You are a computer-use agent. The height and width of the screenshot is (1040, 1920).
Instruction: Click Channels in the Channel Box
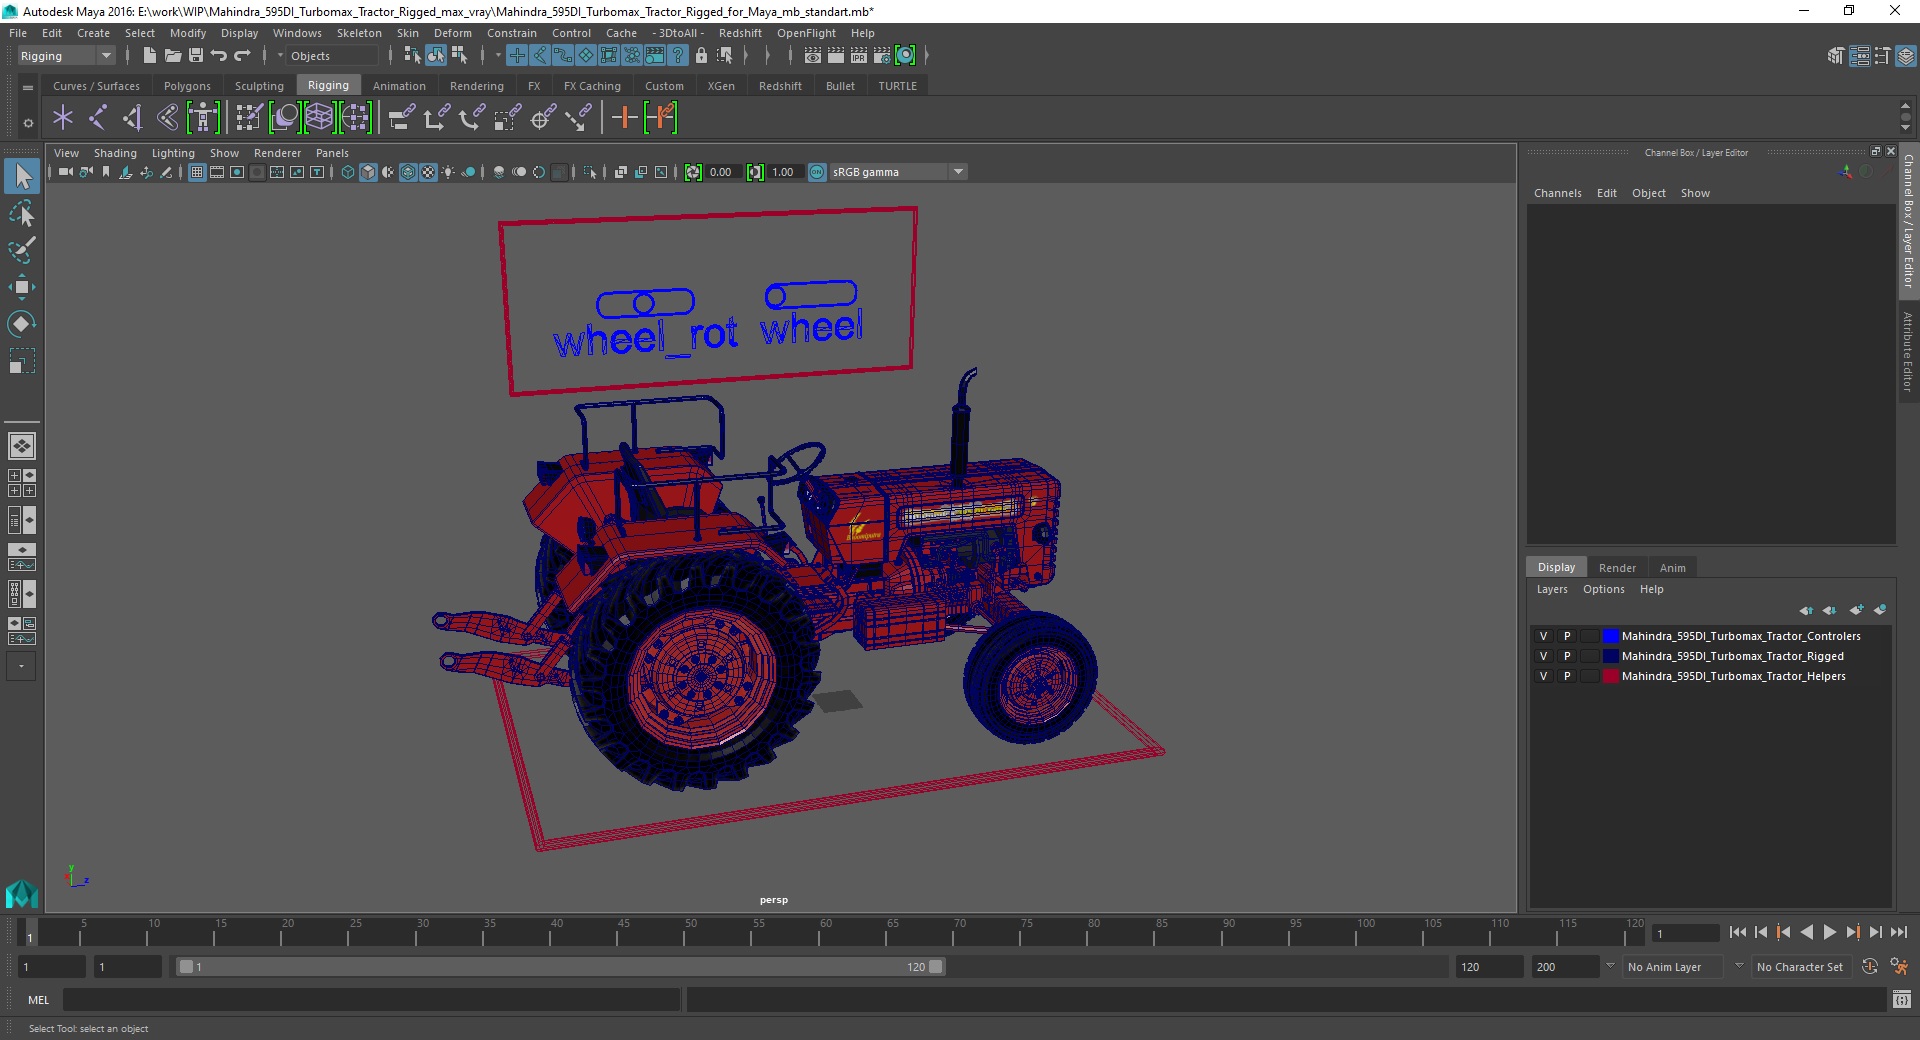[1558, 193]
